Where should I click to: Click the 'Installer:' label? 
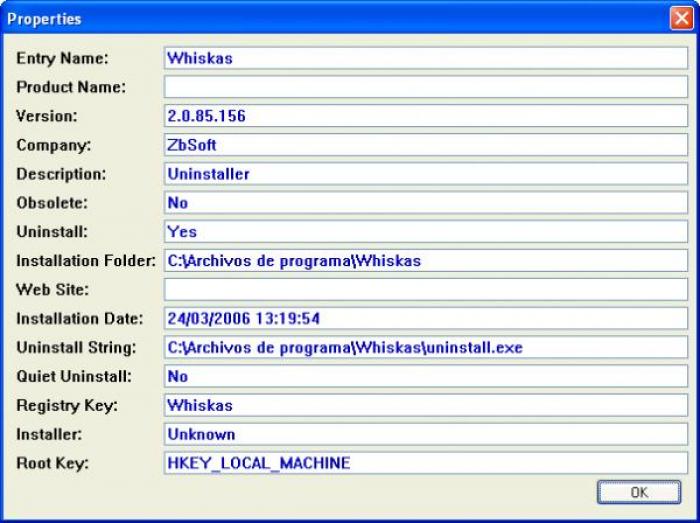coord(49,434)
